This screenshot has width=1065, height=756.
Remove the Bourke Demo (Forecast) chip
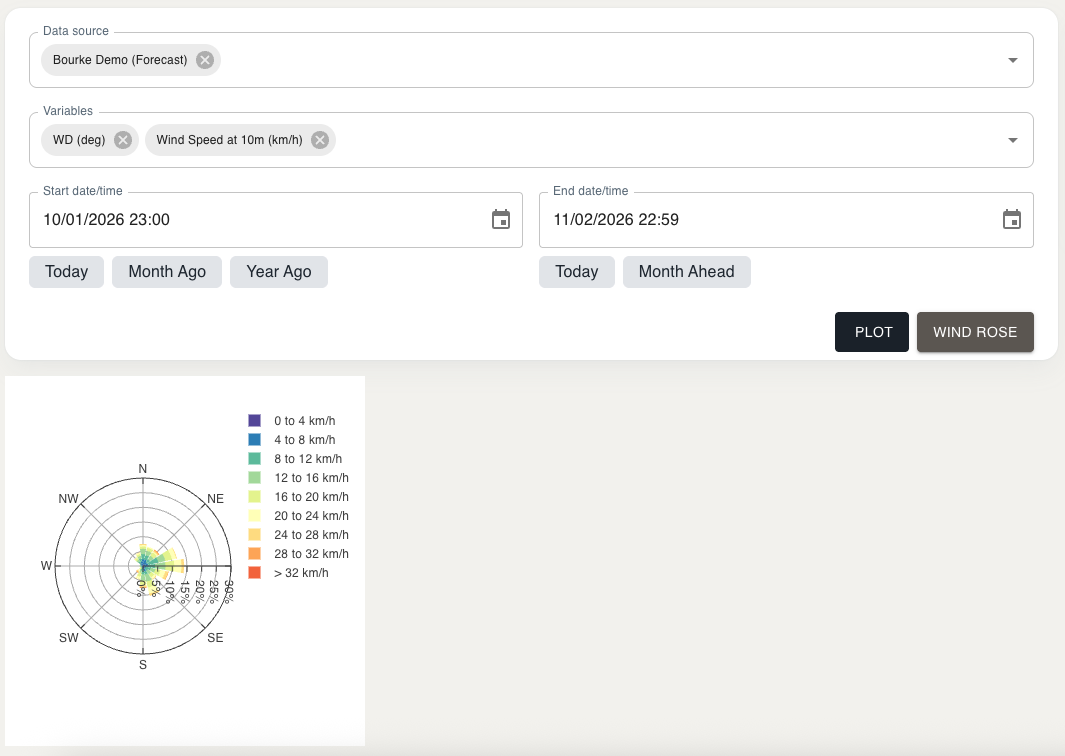click(x=205, y=60)
